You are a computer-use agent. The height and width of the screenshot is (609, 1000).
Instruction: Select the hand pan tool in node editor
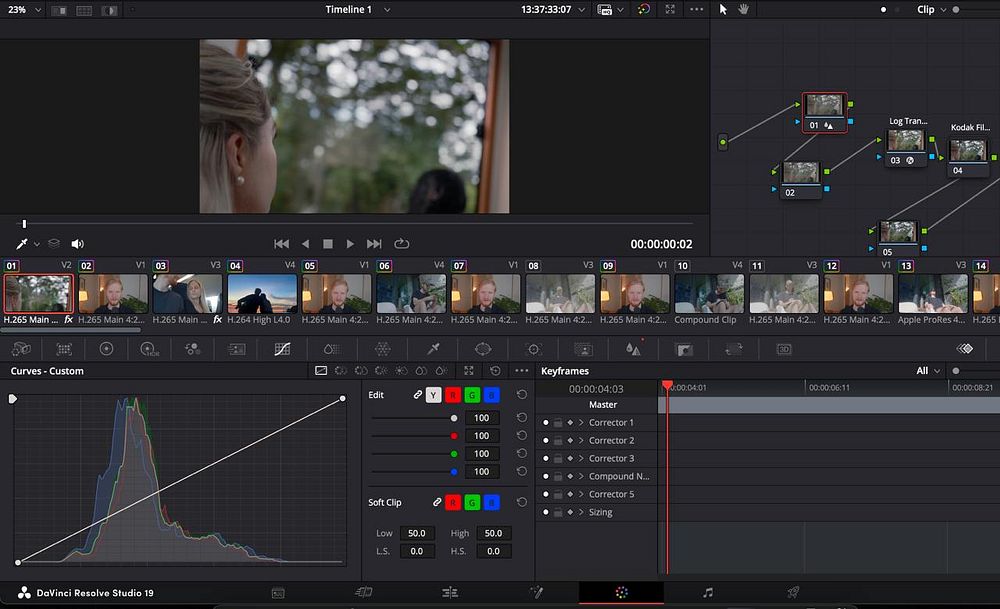[743, 9]
